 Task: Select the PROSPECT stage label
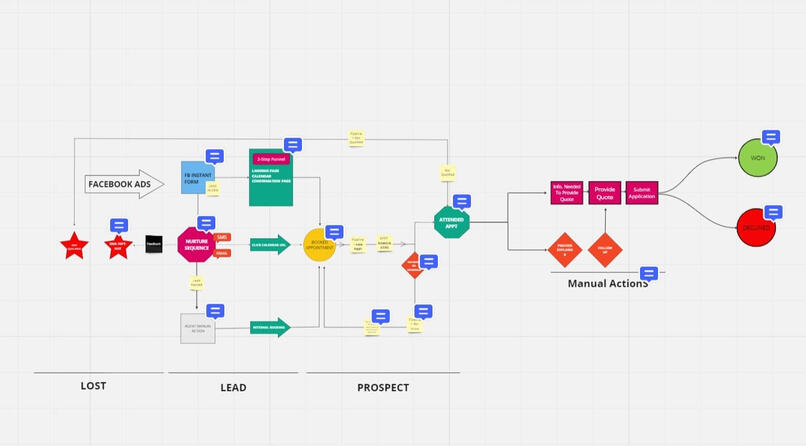(x=383, y=387)
